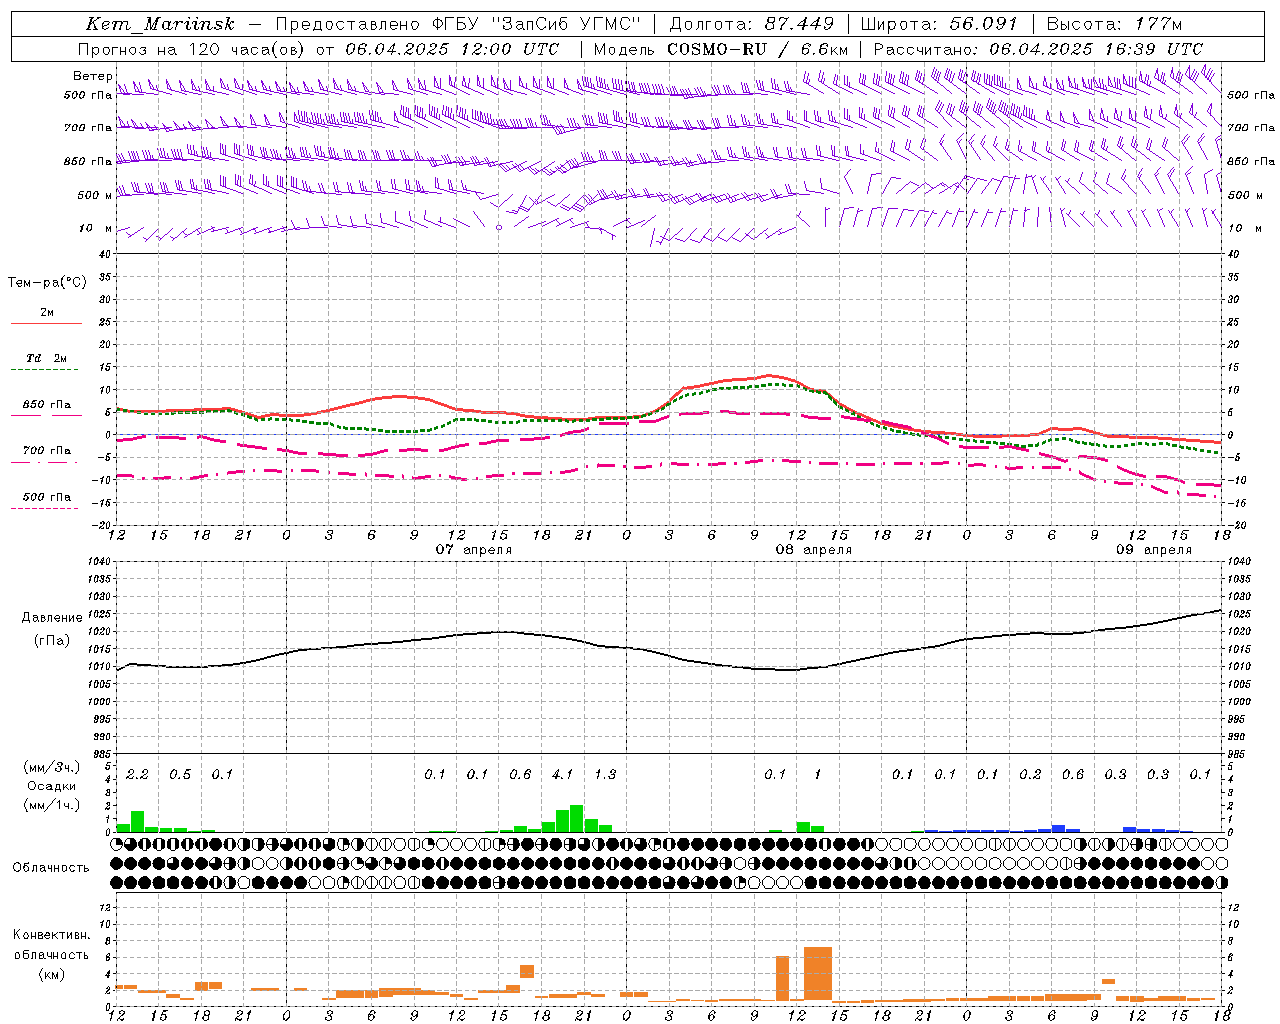Click the precipitation total 0.5

(180, 775)
